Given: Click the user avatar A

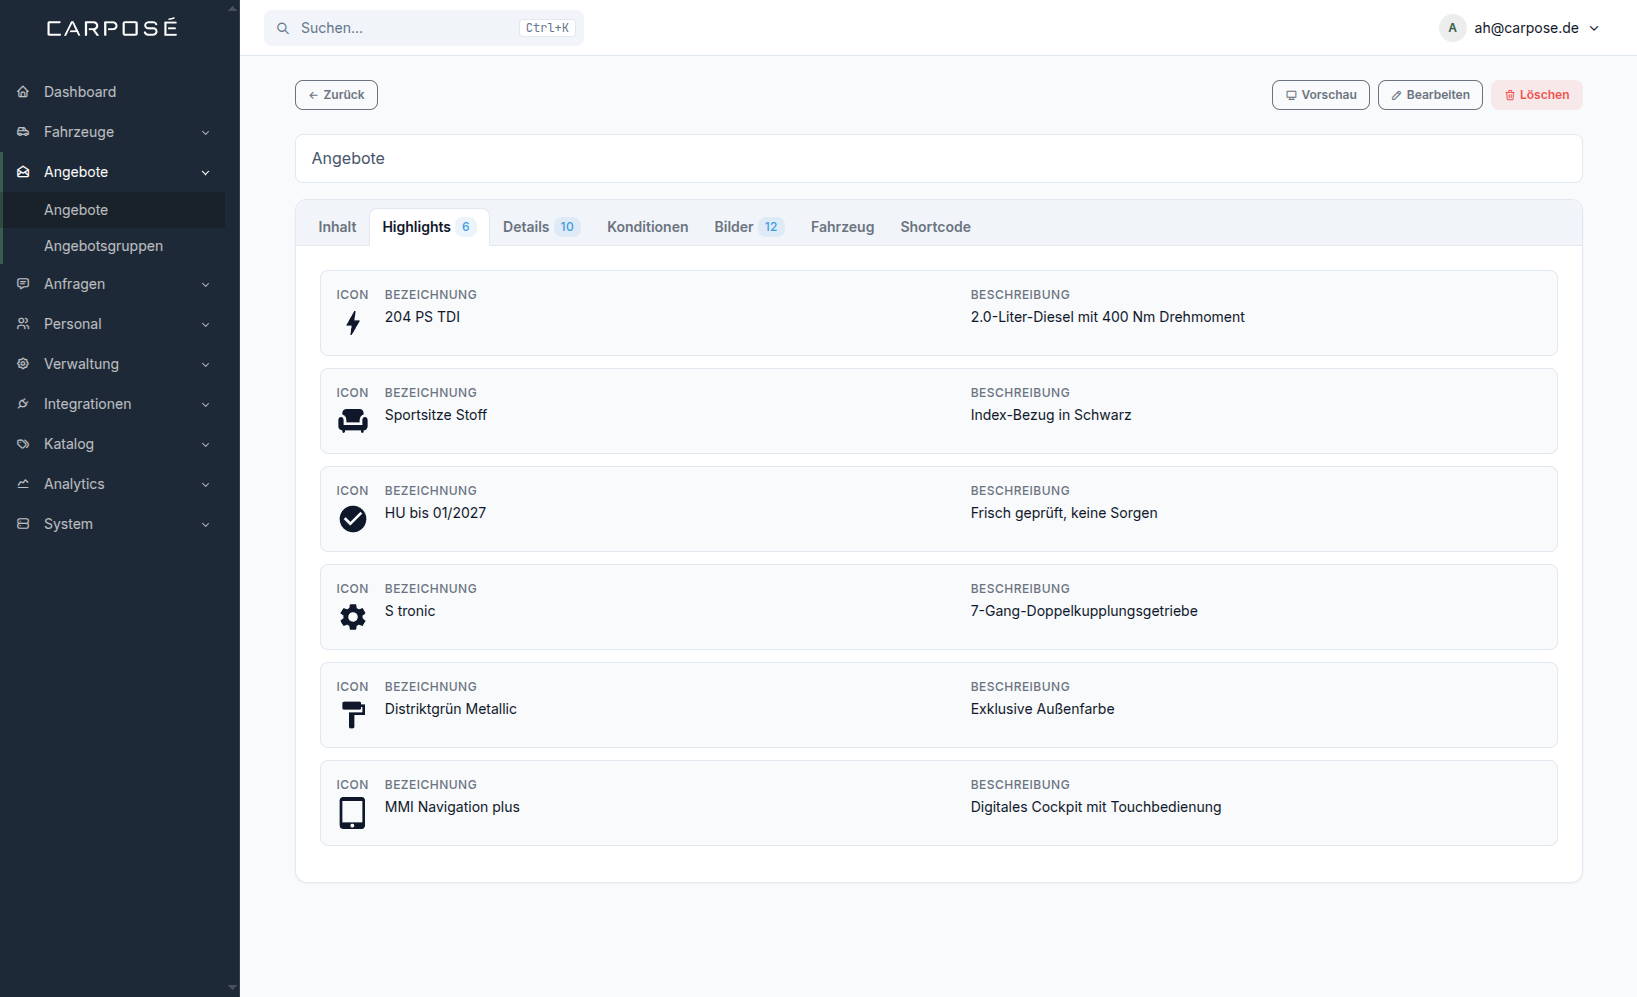Looking at the screenshot, I should click(1452, 28).
